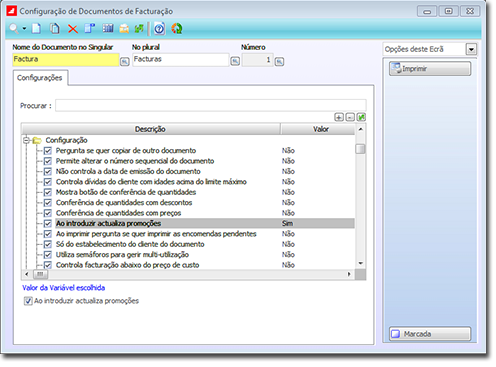Image resolution: width=496 pixels, height=367 pixels.
Task: Select row text Só do estabelecimento do cliente do documento
Action: pos(130,244)
